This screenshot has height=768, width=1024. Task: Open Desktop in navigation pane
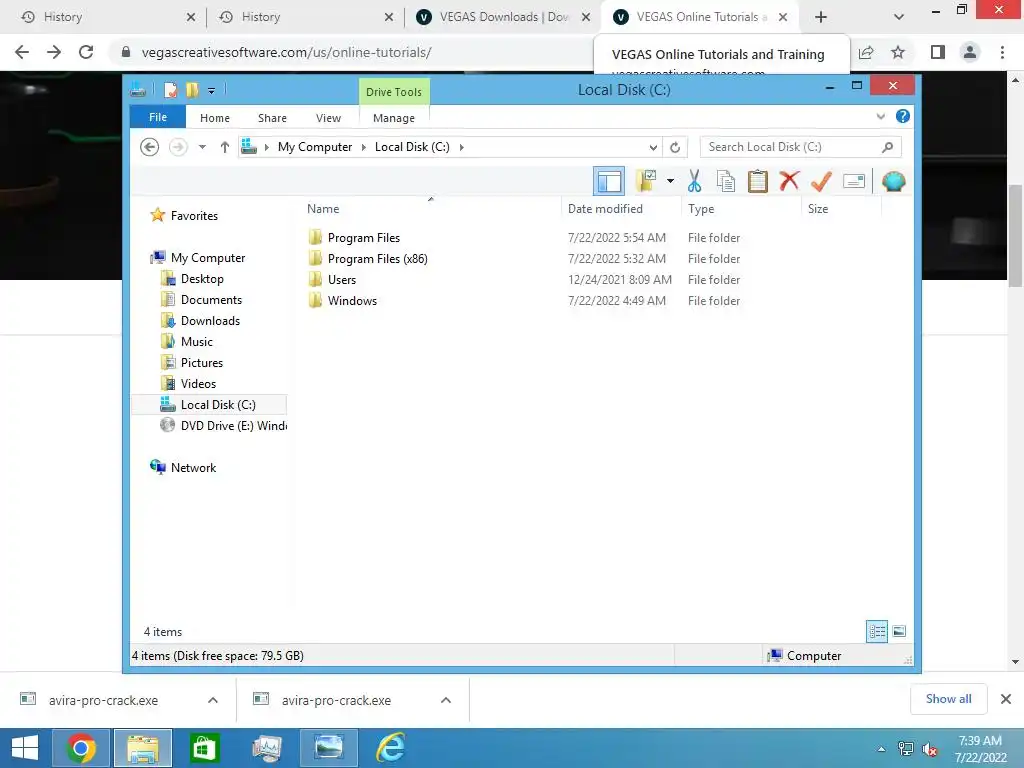tap(202, 279)
